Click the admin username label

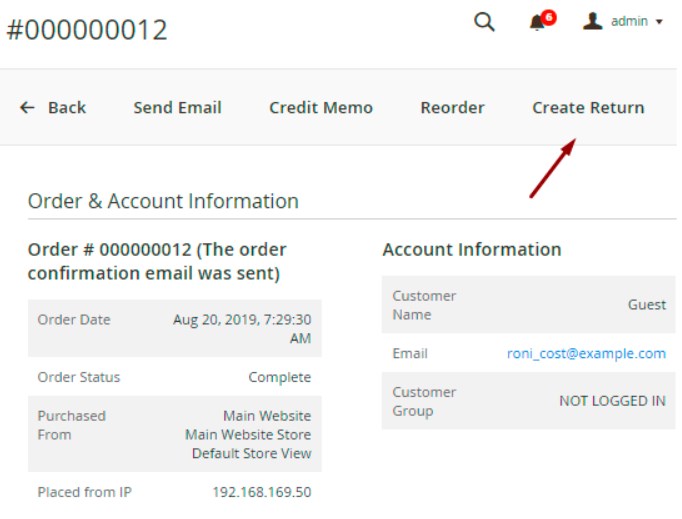[629, 21]
